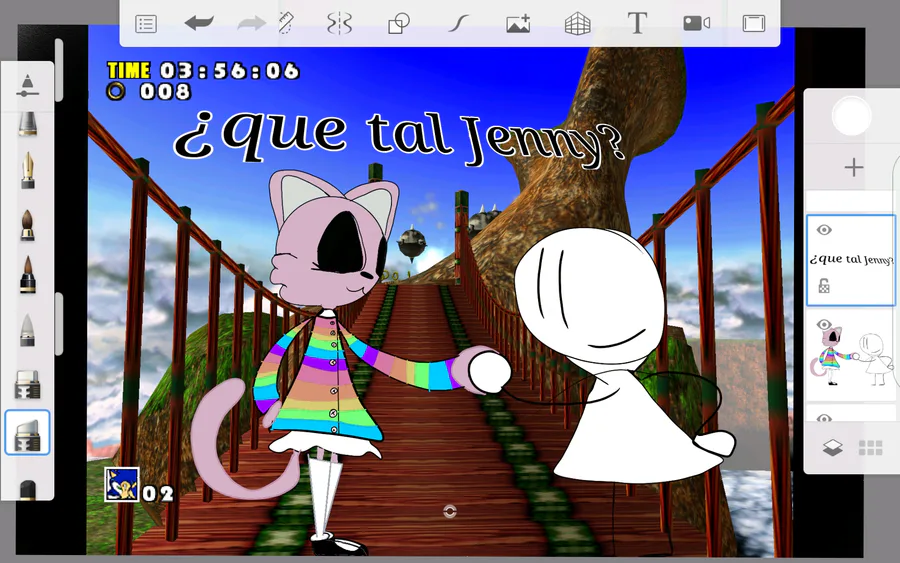Import an image with the picture icon
Screen dimensions: 900x563
pos(518,24)
